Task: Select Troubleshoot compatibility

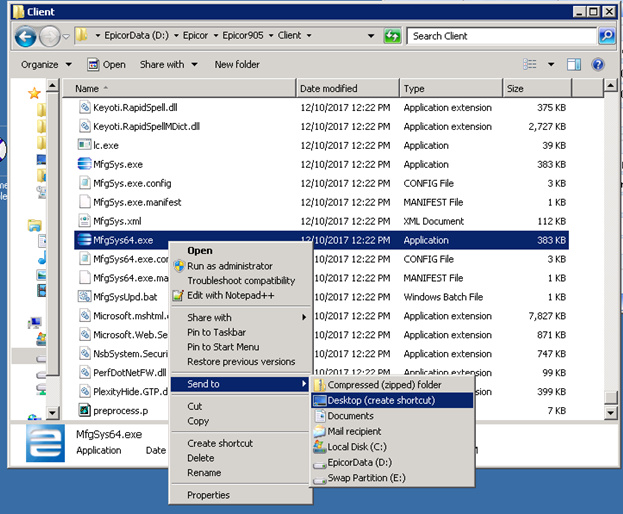Action: [x=240, y=280]
